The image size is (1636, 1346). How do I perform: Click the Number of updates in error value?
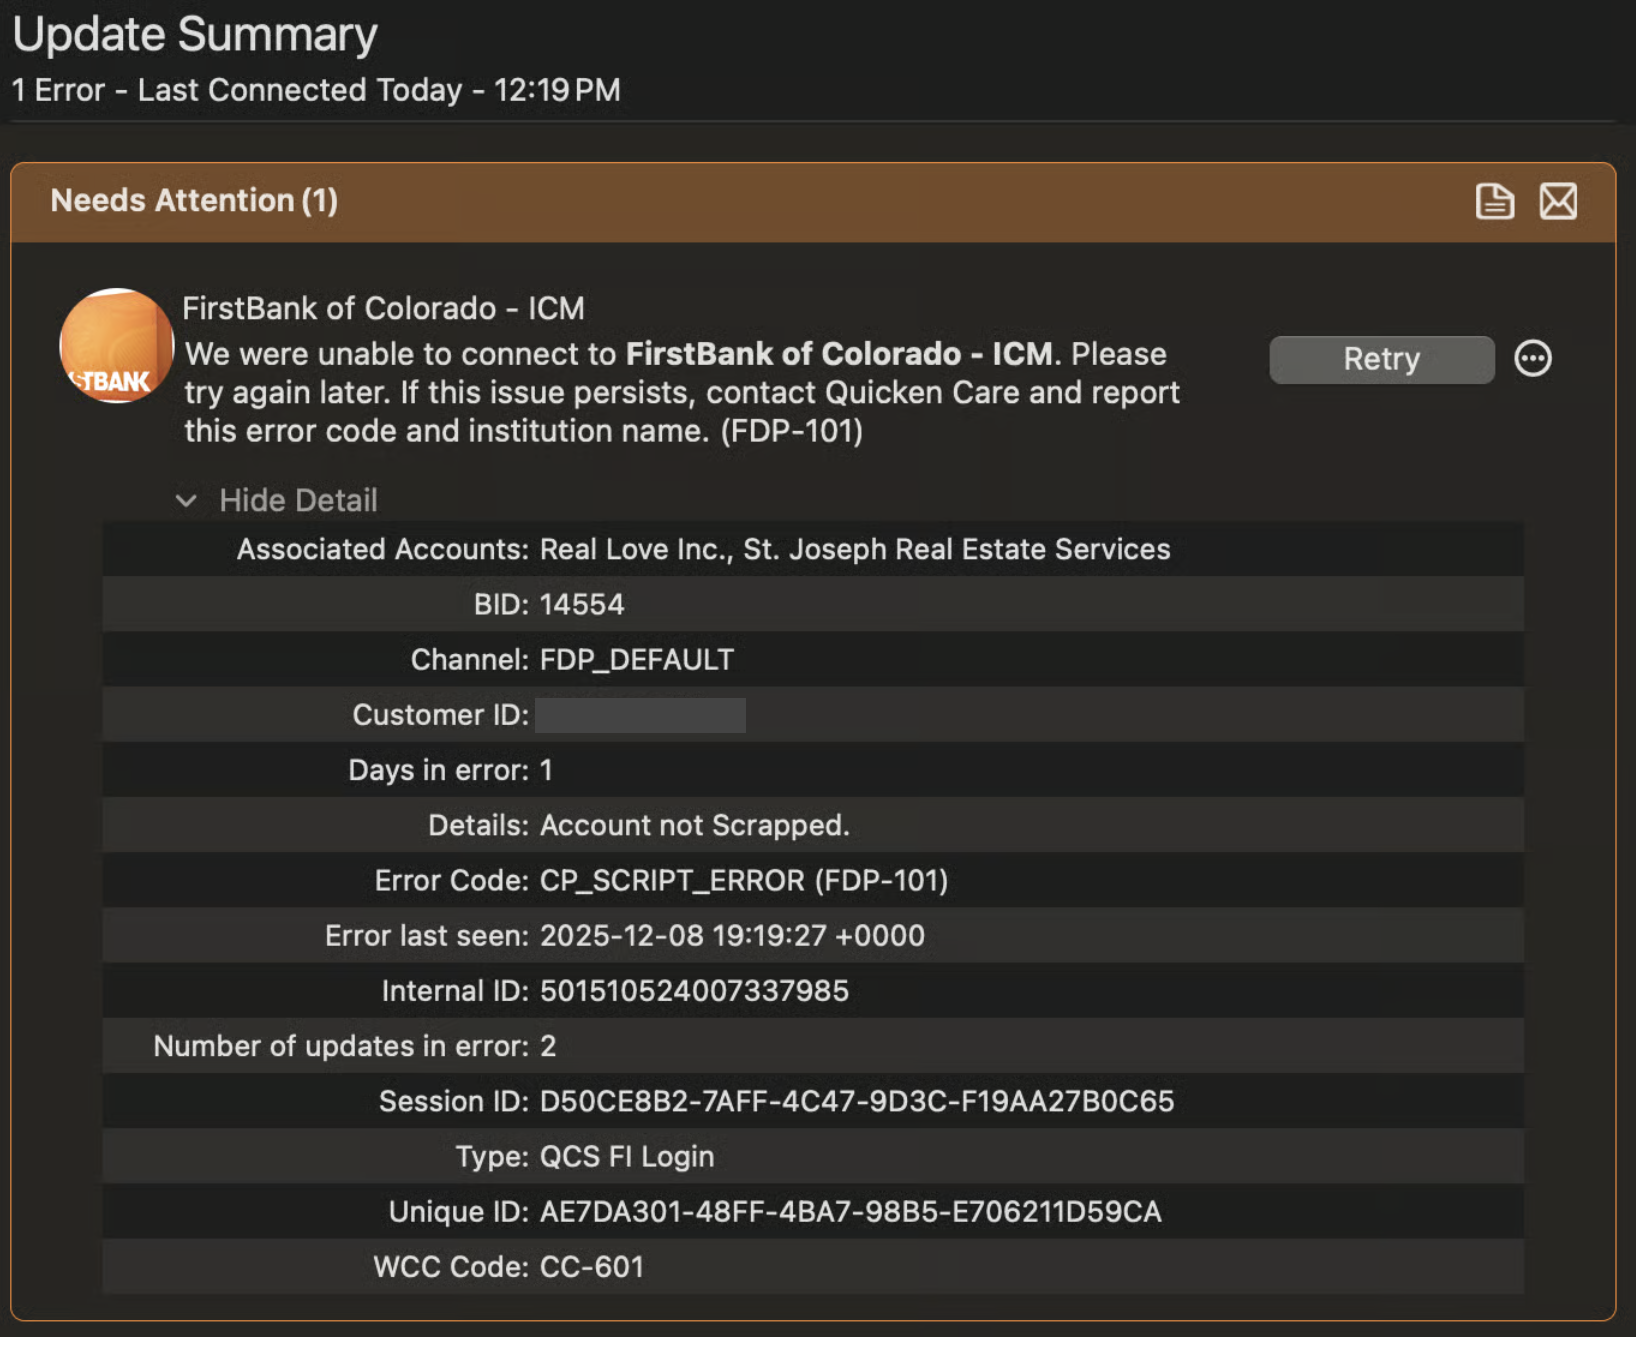pyautogui.click(x=548, y=1046)
